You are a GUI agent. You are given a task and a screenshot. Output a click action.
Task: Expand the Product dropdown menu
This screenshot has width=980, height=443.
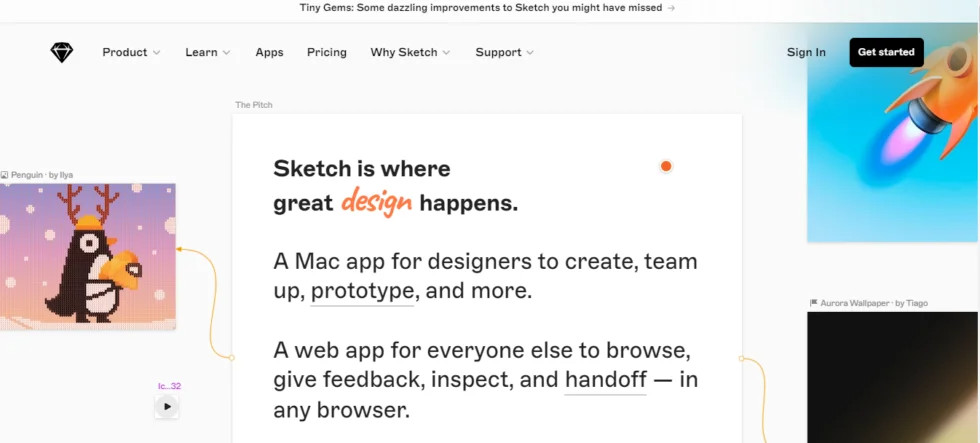(131, 52)
